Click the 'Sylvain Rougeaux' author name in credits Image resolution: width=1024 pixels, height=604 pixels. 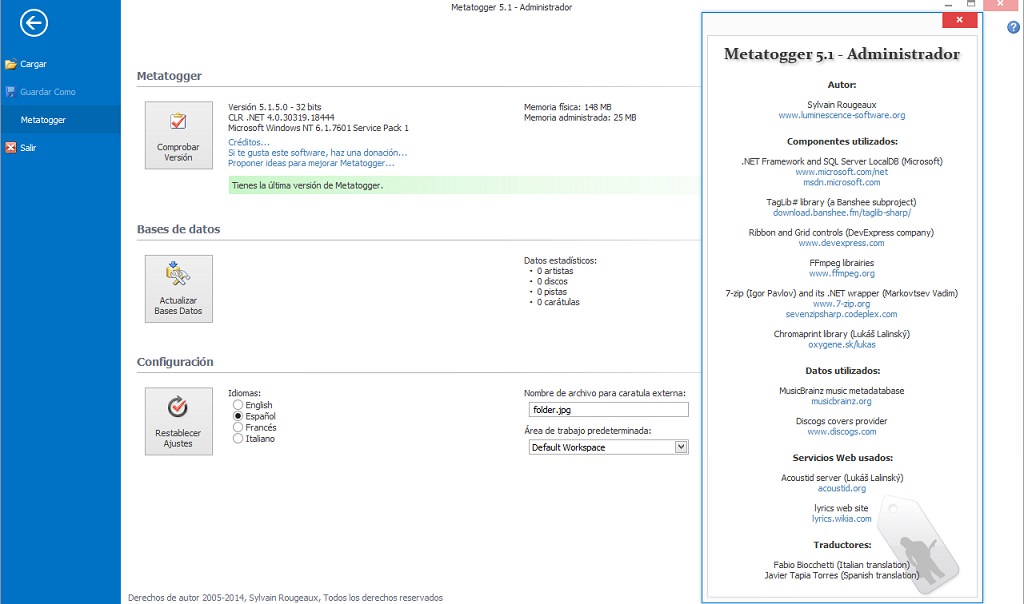[x=841, y=104]
